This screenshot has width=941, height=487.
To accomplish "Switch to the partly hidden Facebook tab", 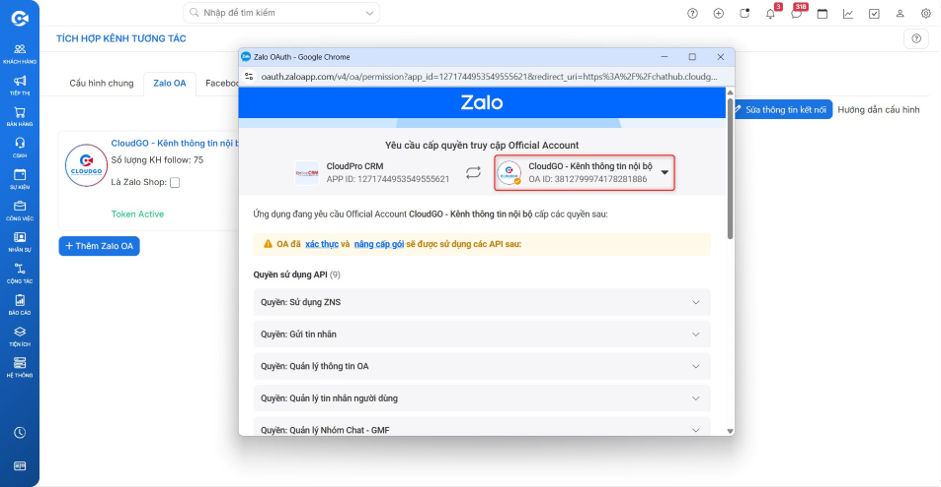I will click(x=221, y=83).
